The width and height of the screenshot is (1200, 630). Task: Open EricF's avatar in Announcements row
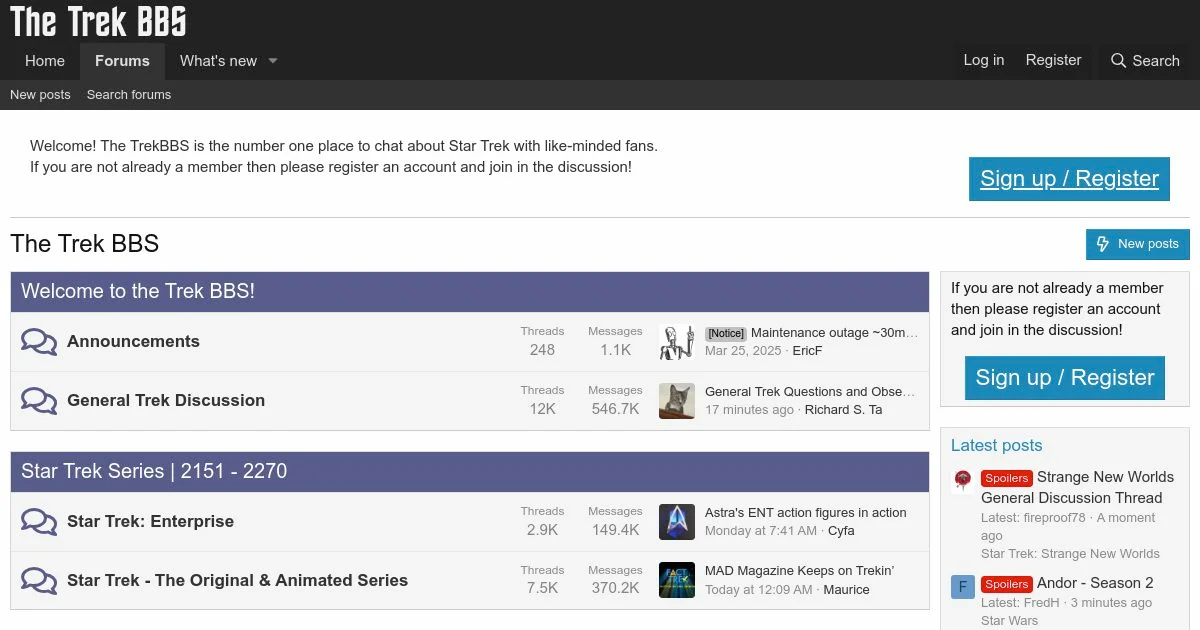[x=677, y=342]
